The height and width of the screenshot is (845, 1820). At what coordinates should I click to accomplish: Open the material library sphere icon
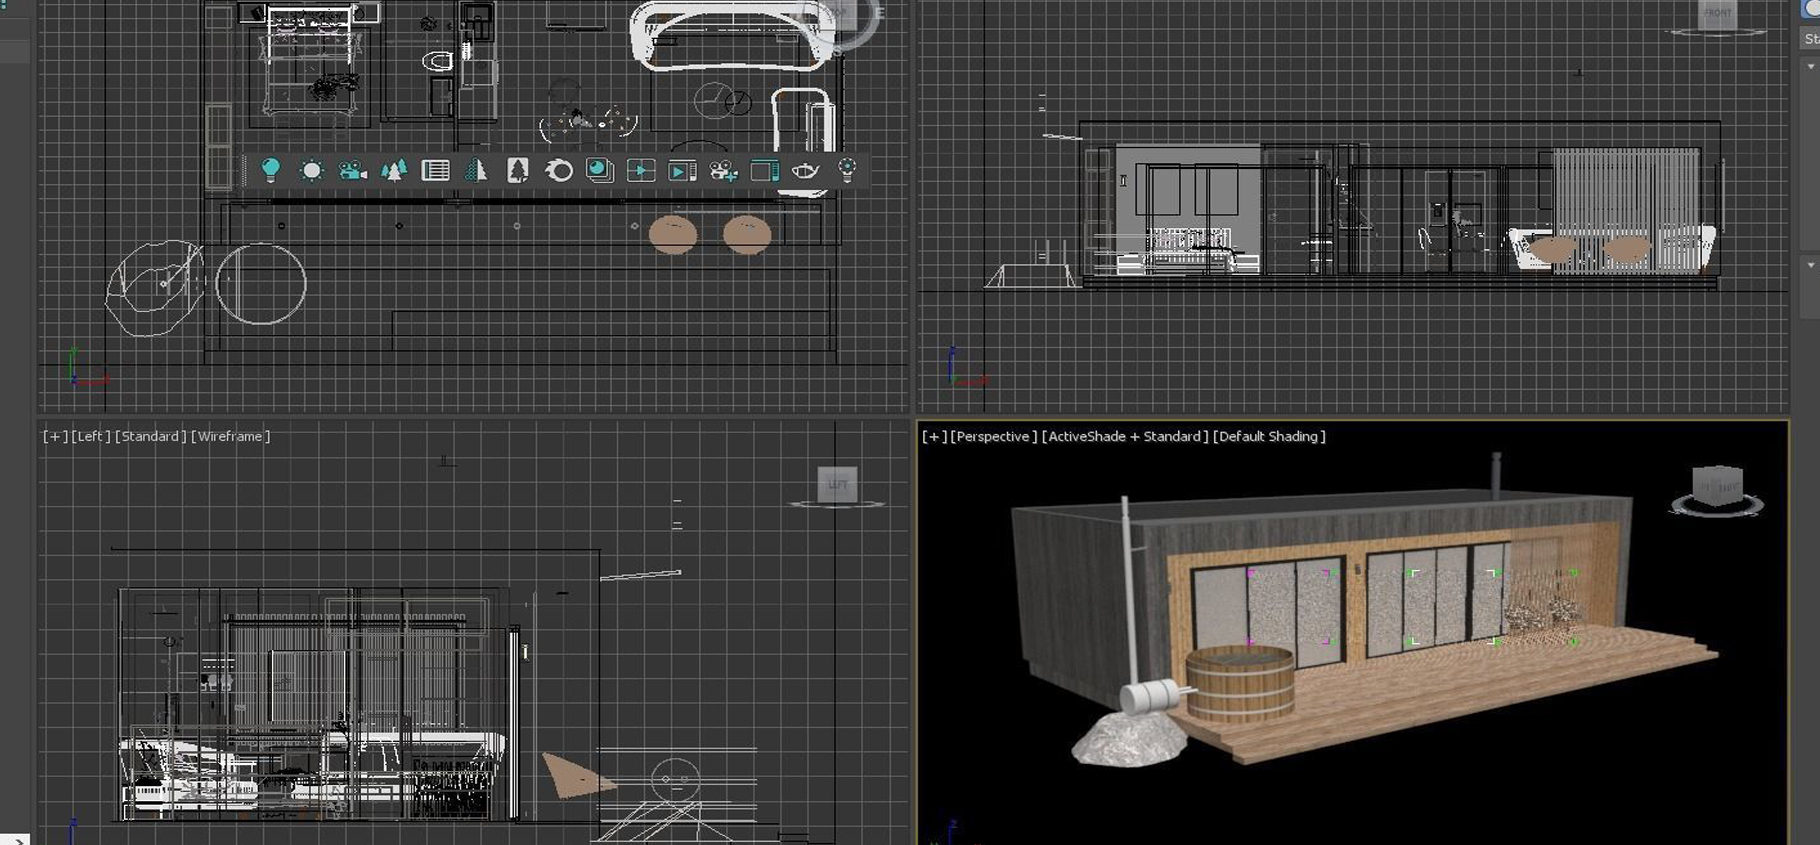[x=600, y=171]
